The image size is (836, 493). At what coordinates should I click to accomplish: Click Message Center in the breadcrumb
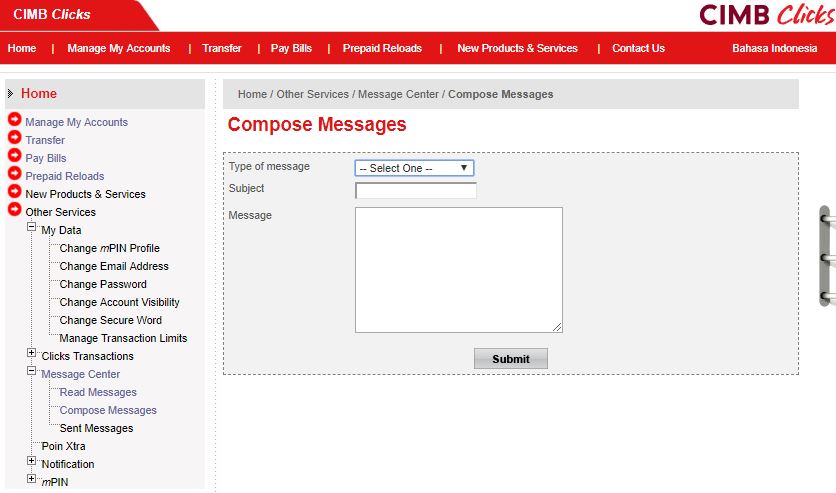coord(398,94)
